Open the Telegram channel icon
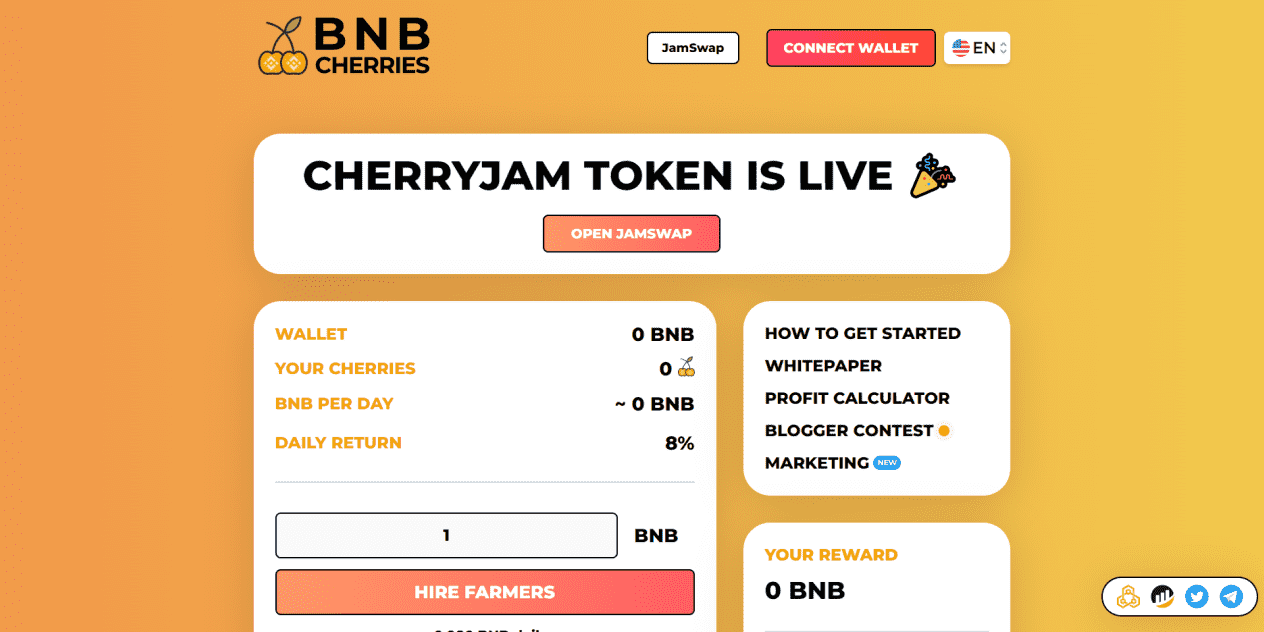This screenshot has height=632, width=1264. [1231, 597]
